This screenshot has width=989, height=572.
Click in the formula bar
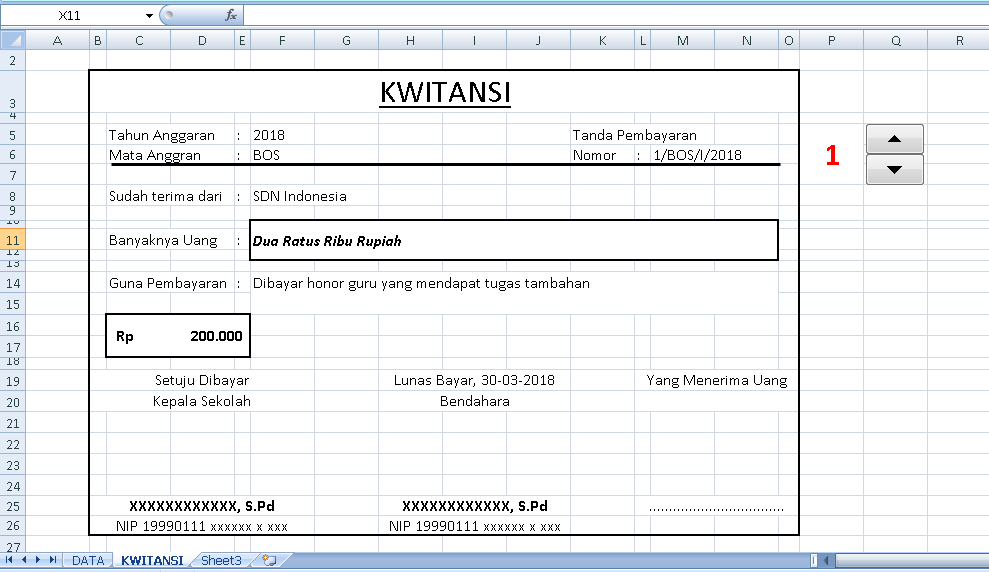point(616,15)
